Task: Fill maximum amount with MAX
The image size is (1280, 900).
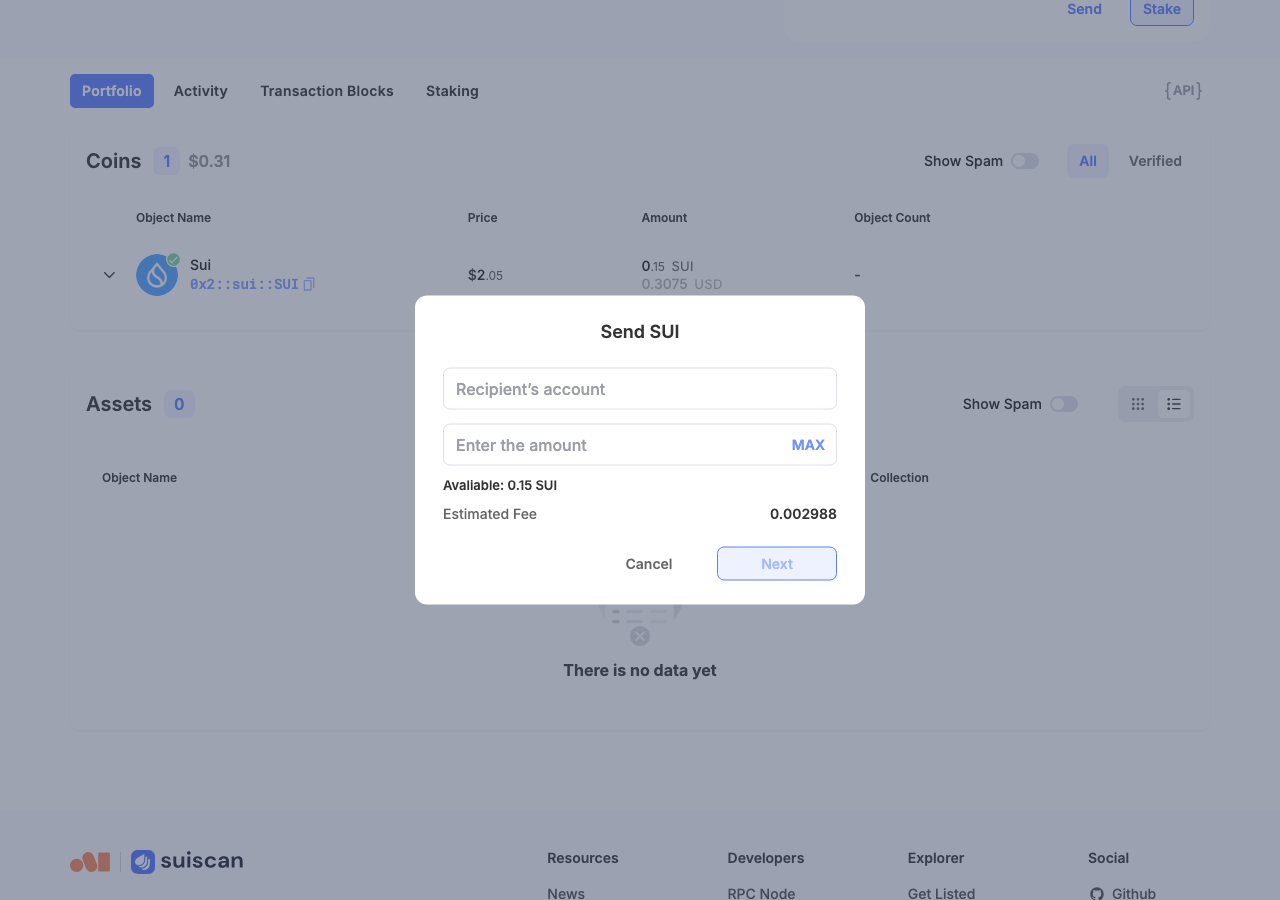Action: click(x=808, y=445)
